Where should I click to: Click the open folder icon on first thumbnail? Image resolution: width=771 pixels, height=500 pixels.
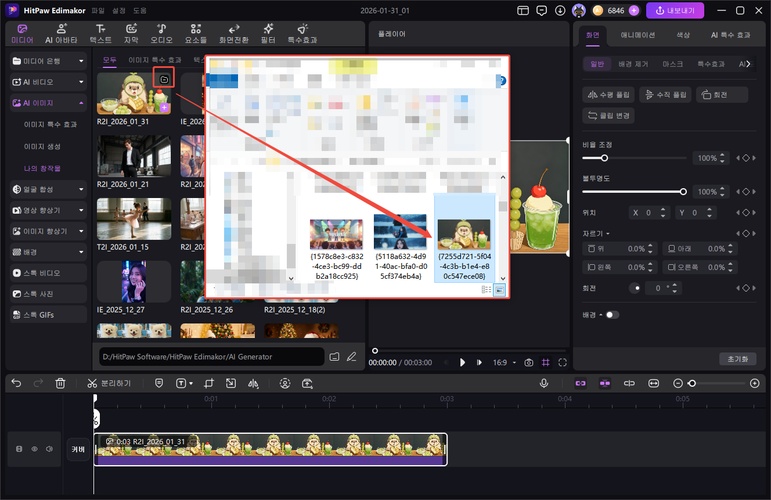click(164, 78)
